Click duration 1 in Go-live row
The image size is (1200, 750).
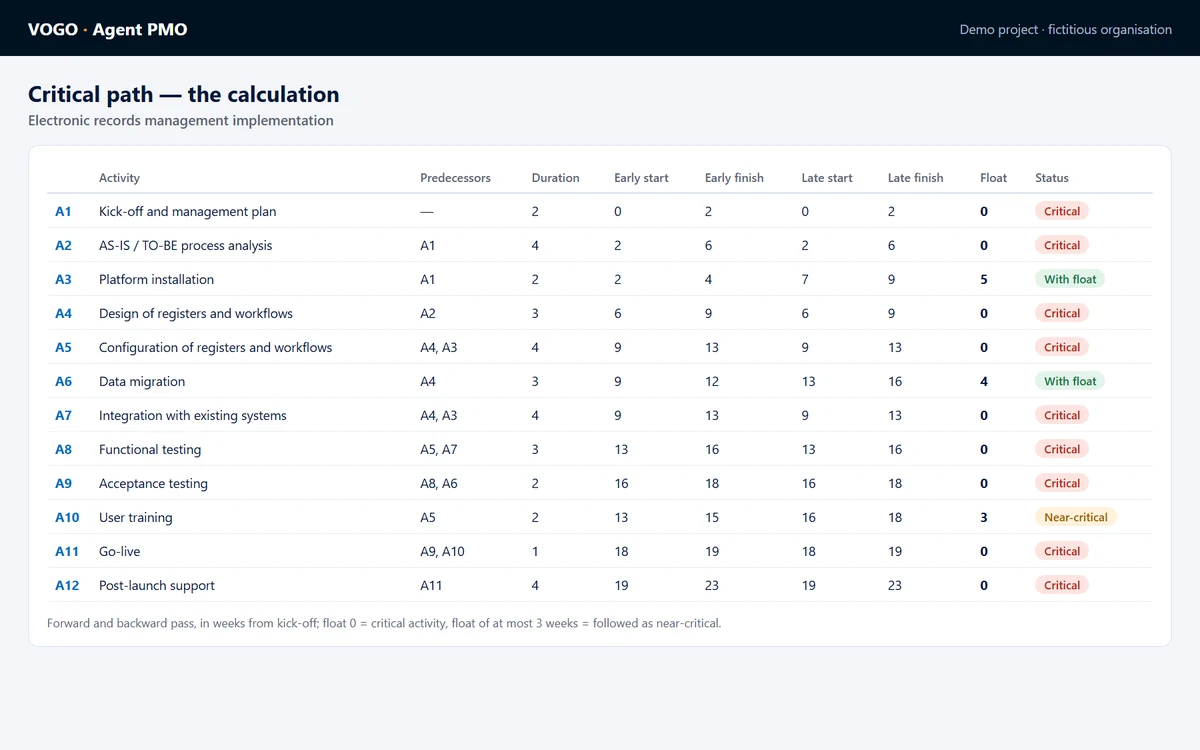pos(535,551)
